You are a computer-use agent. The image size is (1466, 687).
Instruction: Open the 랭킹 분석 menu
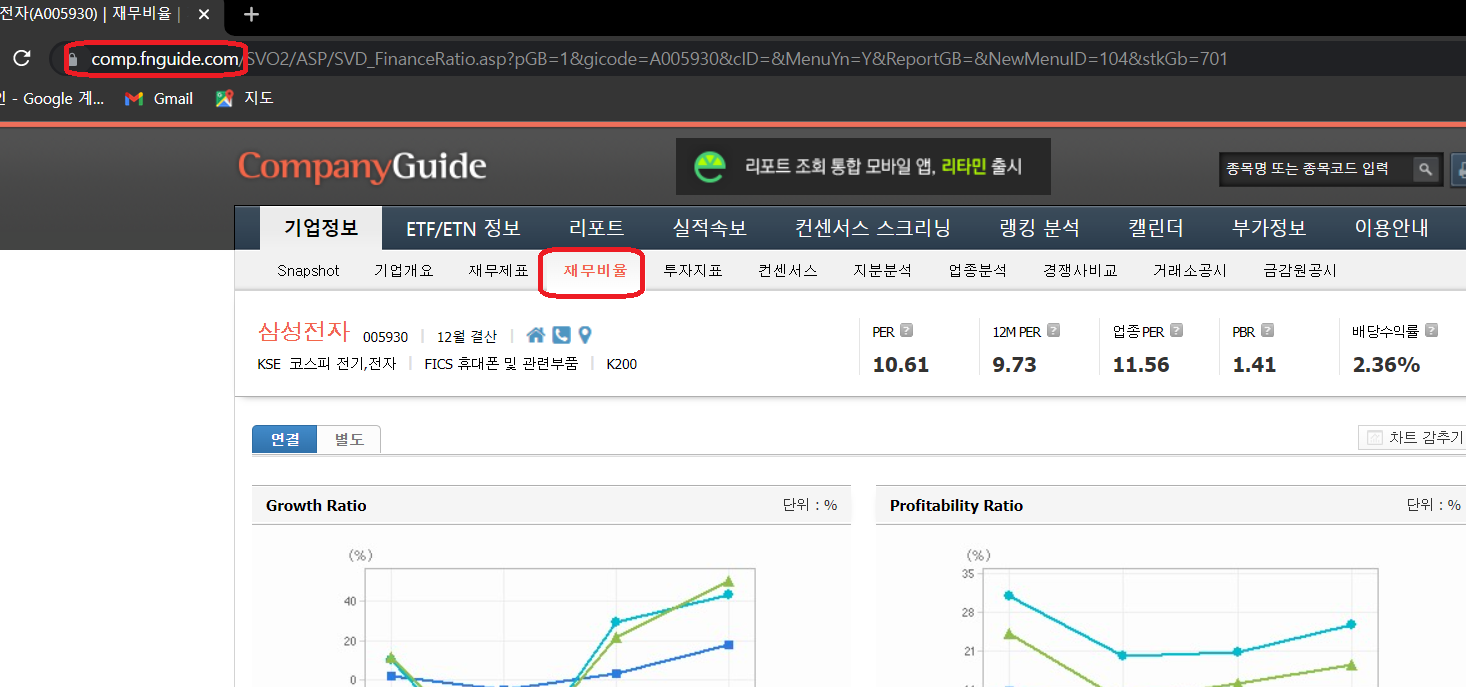pyautogui.click(x=1040, y=228)
